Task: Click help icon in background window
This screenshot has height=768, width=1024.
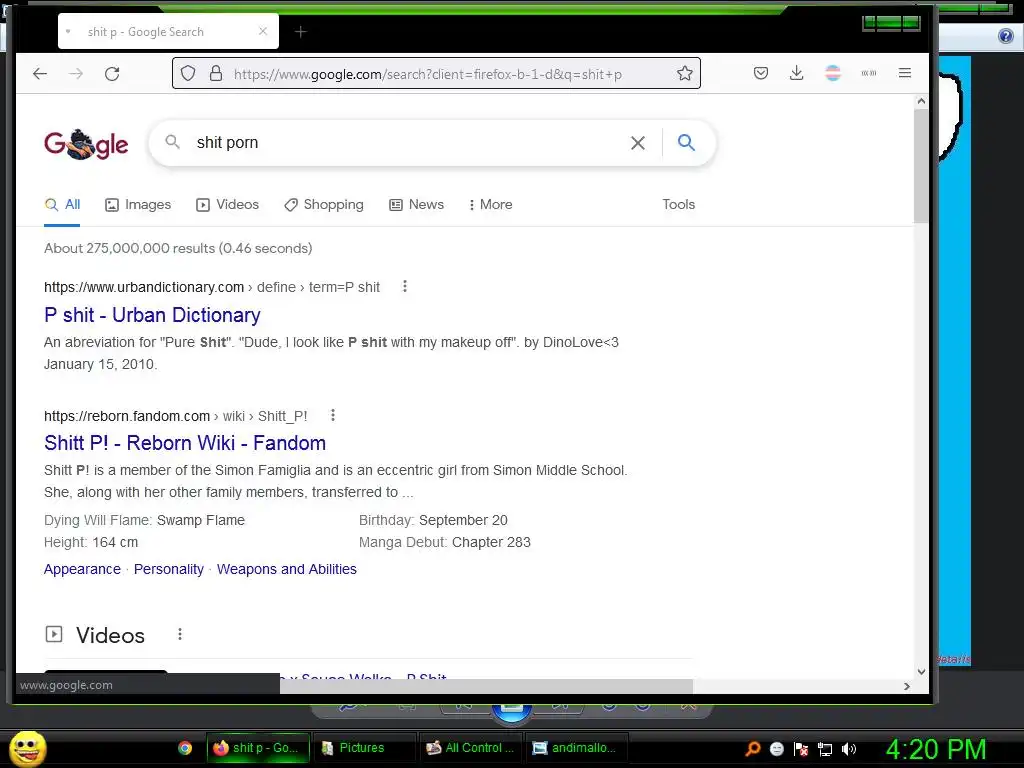Action: 1006,35
